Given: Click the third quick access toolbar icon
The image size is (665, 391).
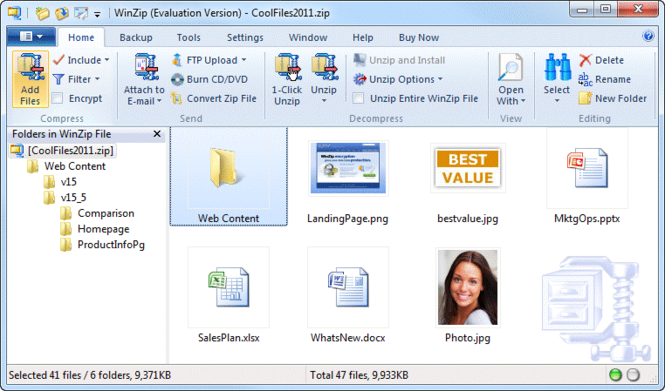Looking at the screenshot, I should coord(81,13).
